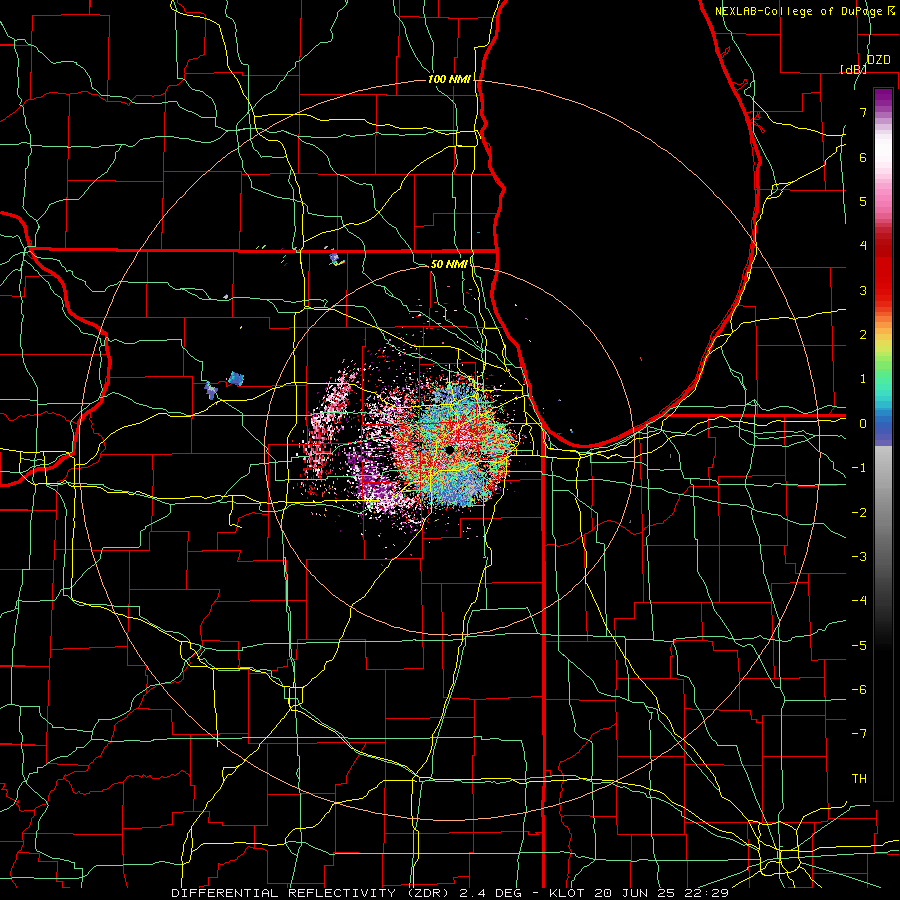This screenshot has height=900, width=900.
Task: Click the 6 value on the color scale
Action: coord(863,157)
